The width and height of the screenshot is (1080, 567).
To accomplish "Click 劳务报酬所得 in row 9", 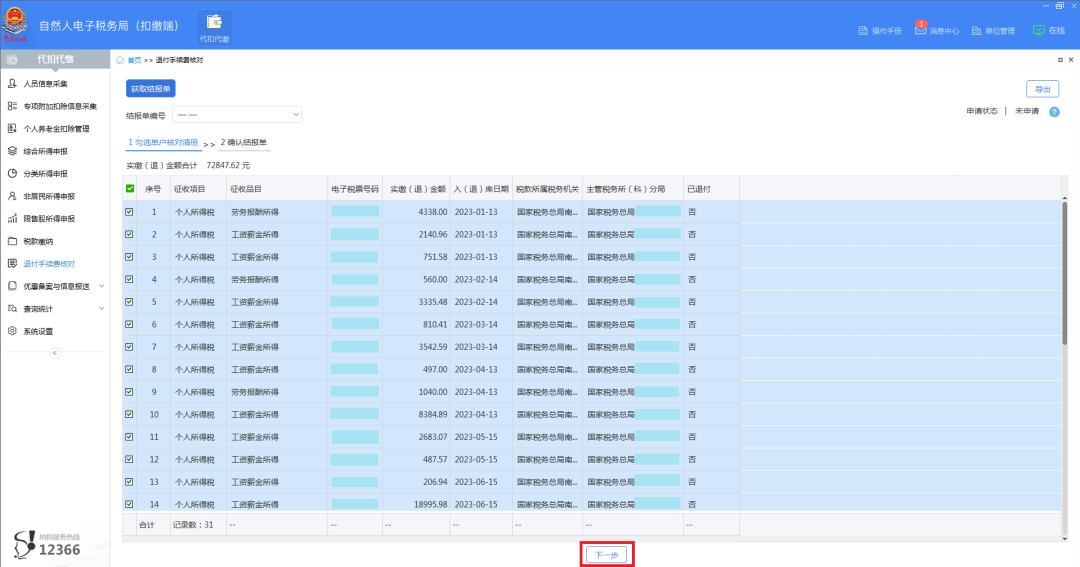I will point(255,392).
